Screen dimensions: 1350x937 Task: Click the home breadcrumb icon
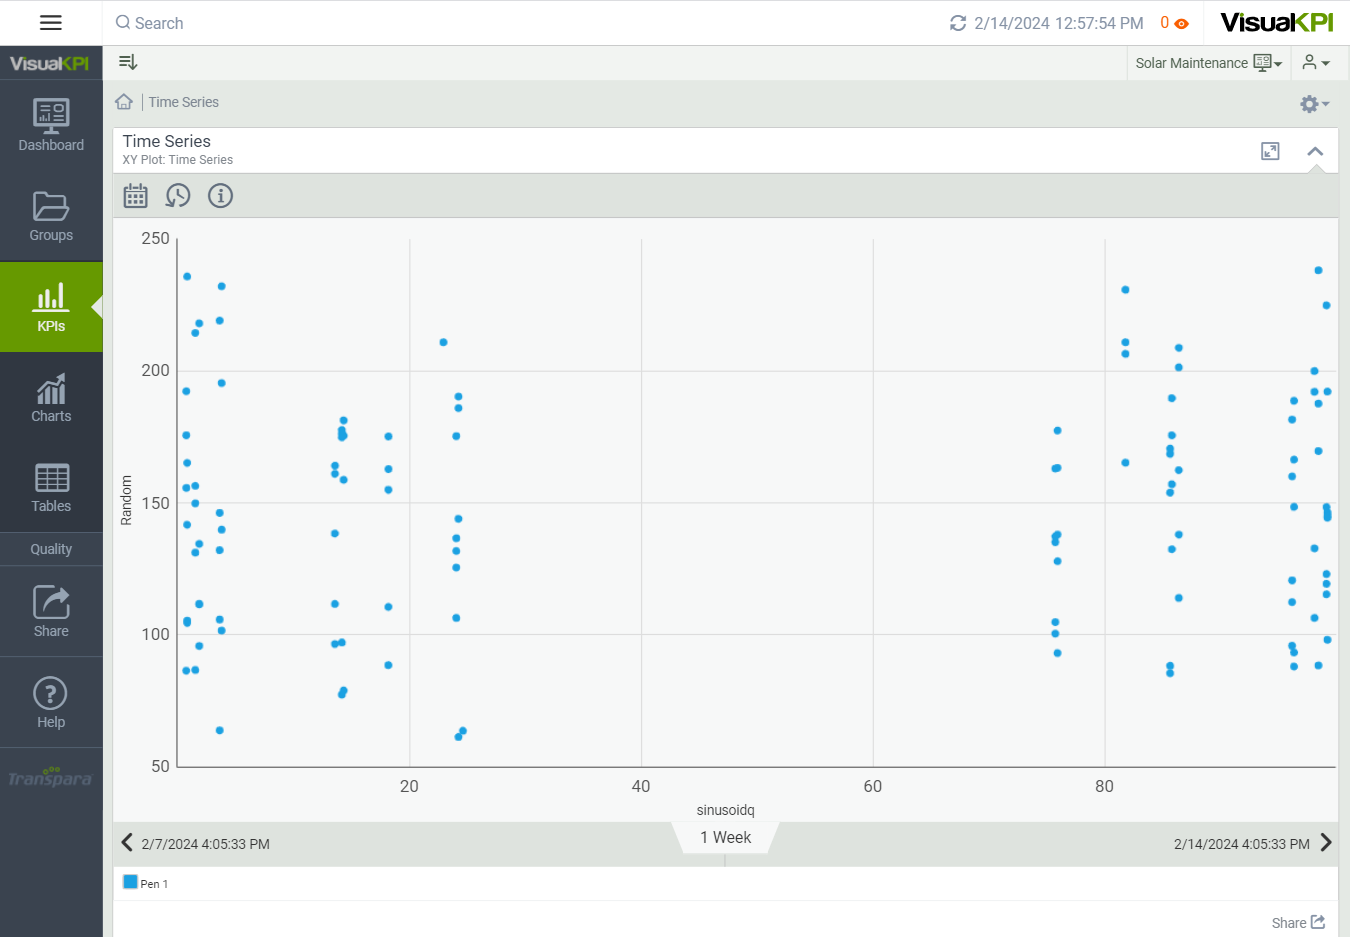click(x=124, y=102)
